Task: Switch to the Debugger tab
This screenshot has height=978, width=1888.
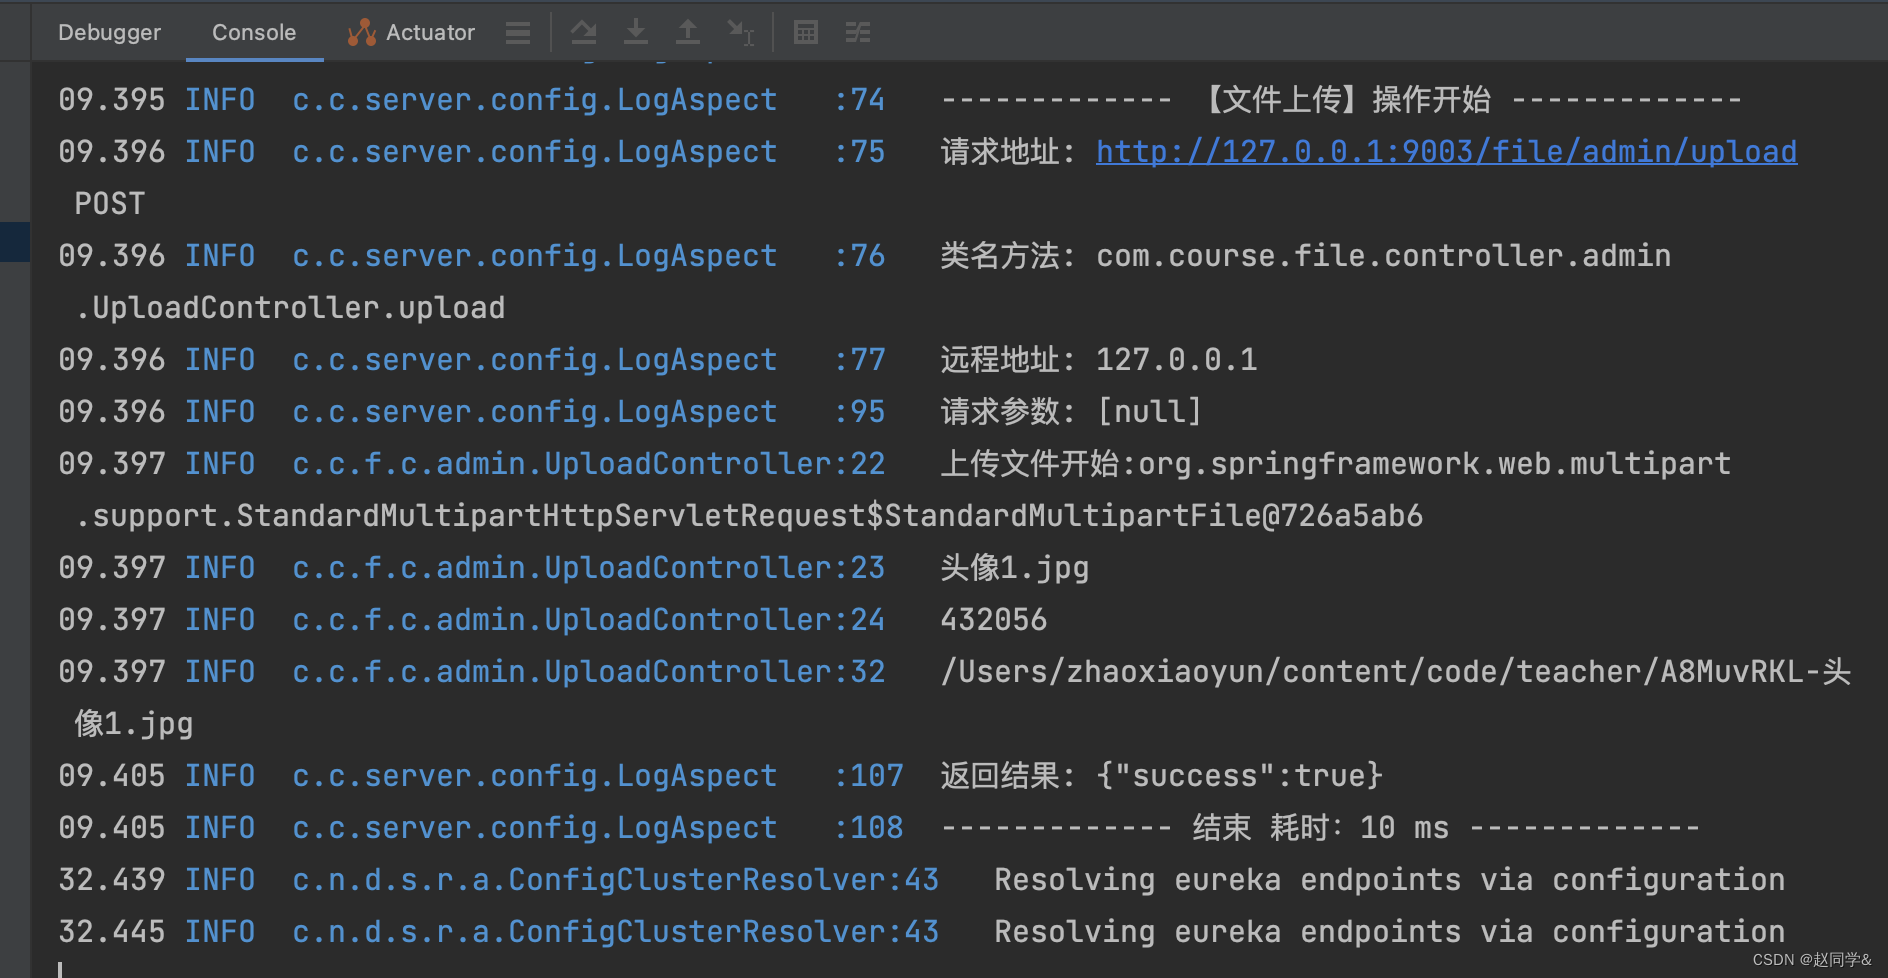Action: click(109, 32)
